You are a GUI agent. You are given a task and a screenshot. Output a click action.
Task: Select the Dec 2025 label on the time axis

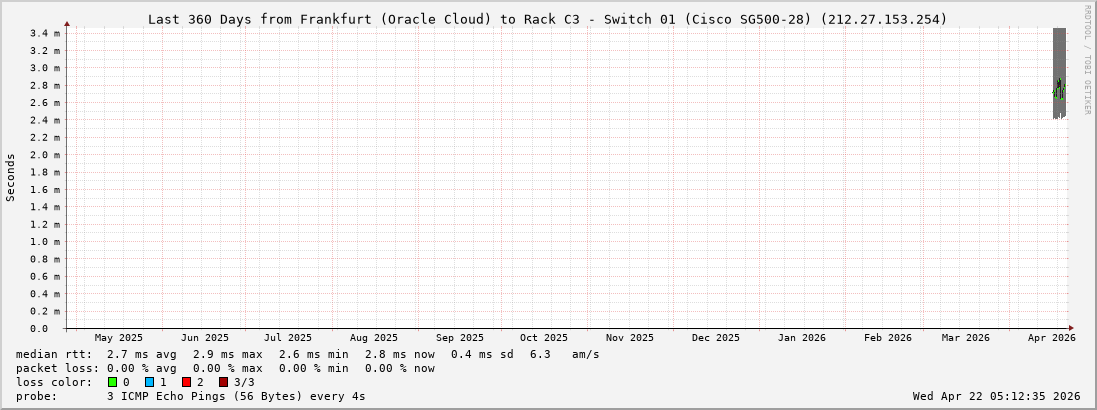716,338
